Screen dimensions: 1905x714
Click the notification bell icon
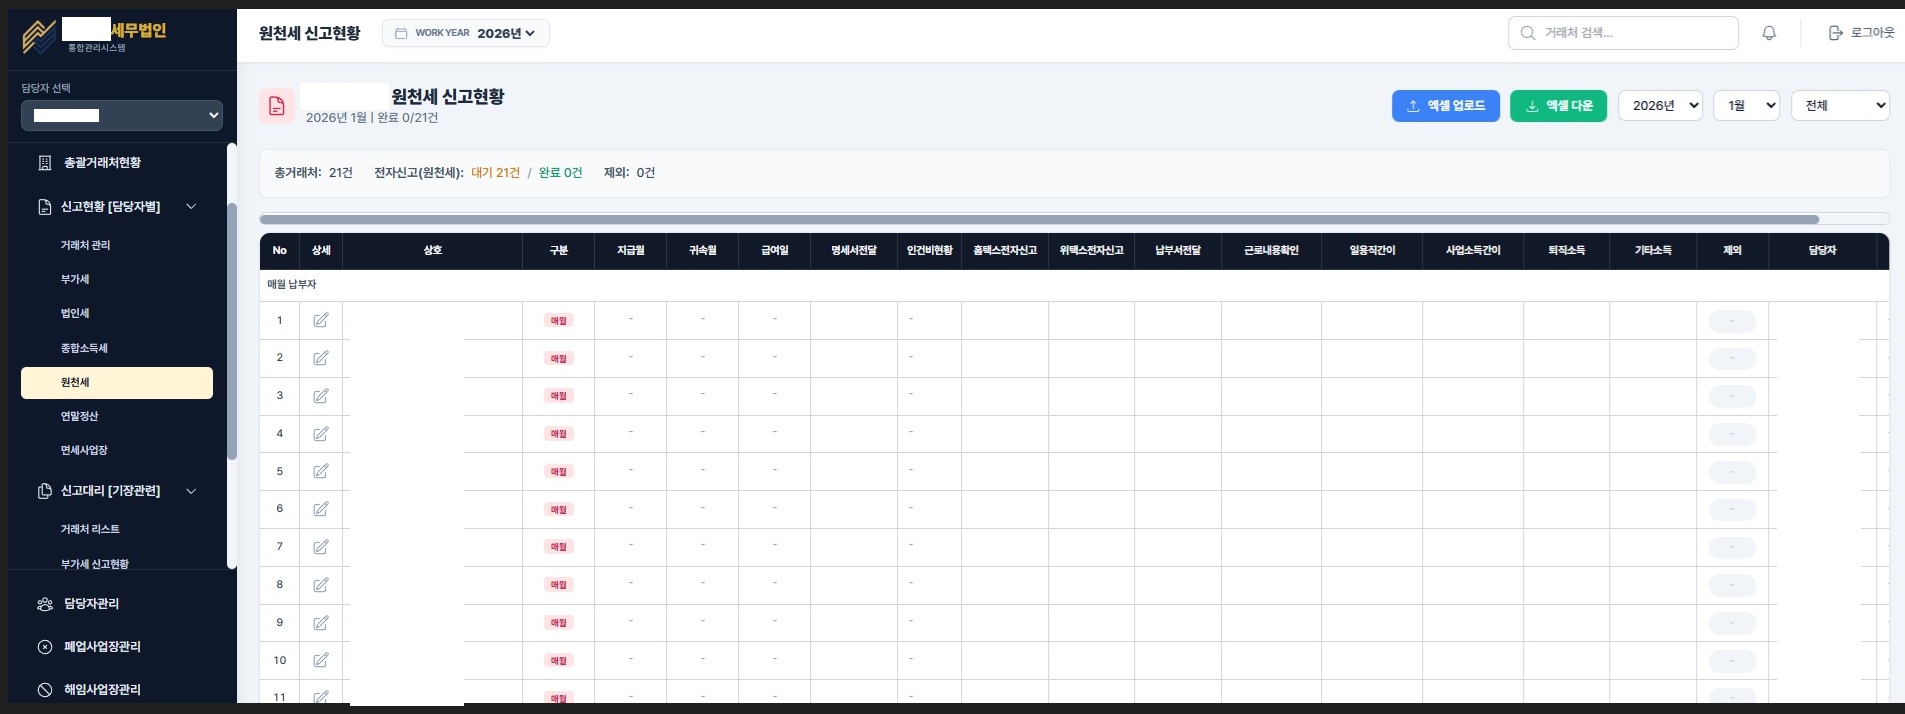pos(1769,33)
